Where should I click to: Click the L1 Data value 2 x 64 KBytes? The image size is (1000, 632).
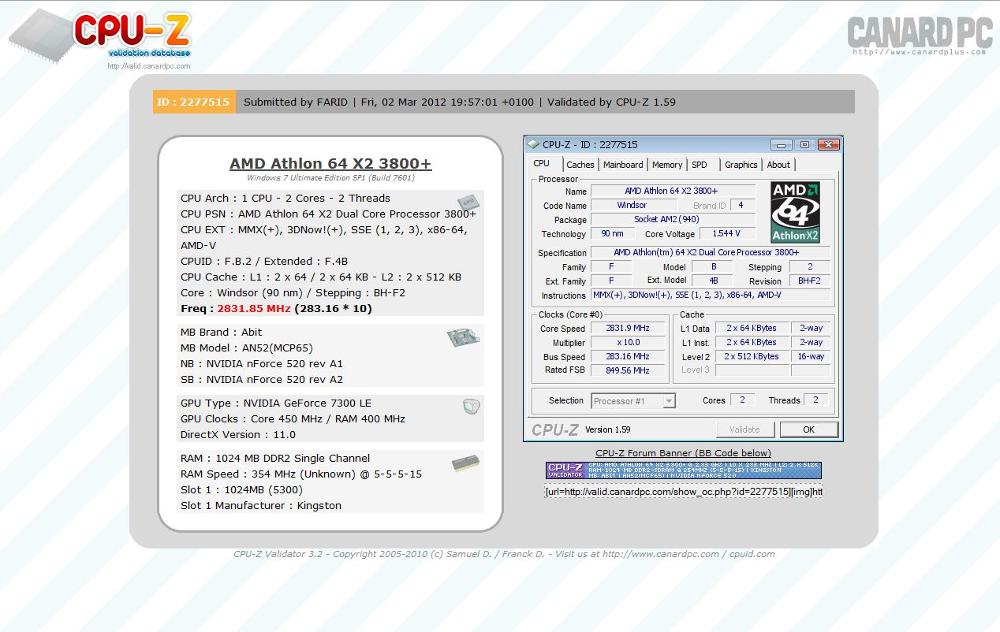[x=751, y=328]
